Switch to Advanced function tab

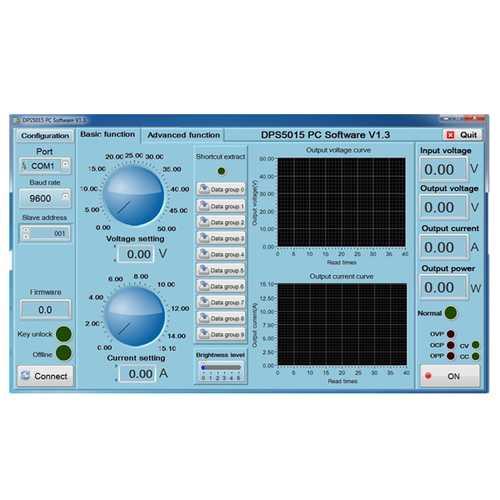pos(183,135)
